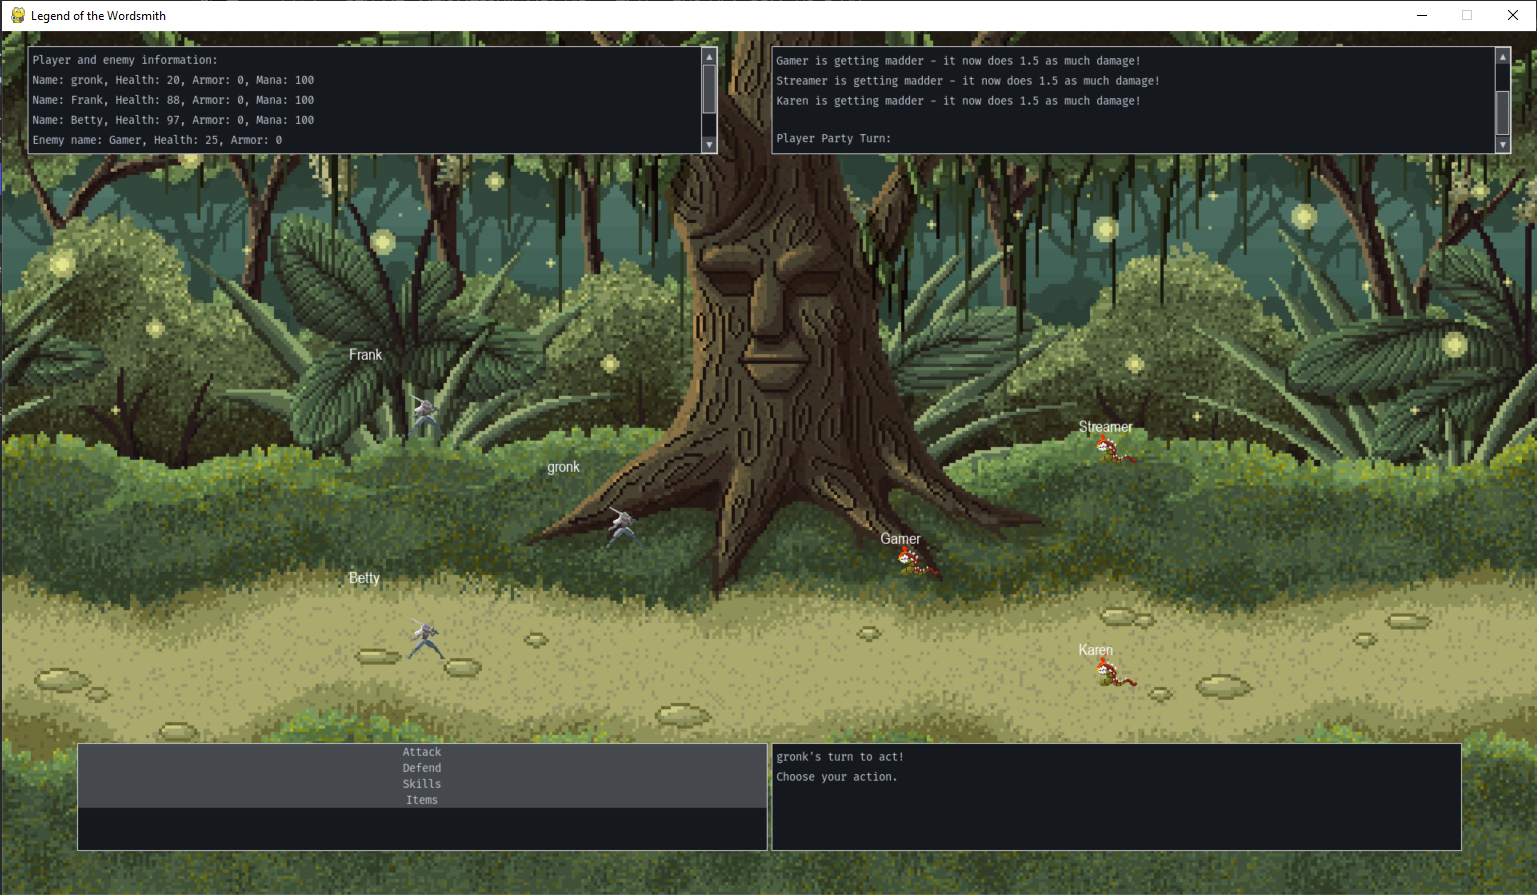Click the 'Legend of the Wordsmith' window title

click(x=98, y=16)
